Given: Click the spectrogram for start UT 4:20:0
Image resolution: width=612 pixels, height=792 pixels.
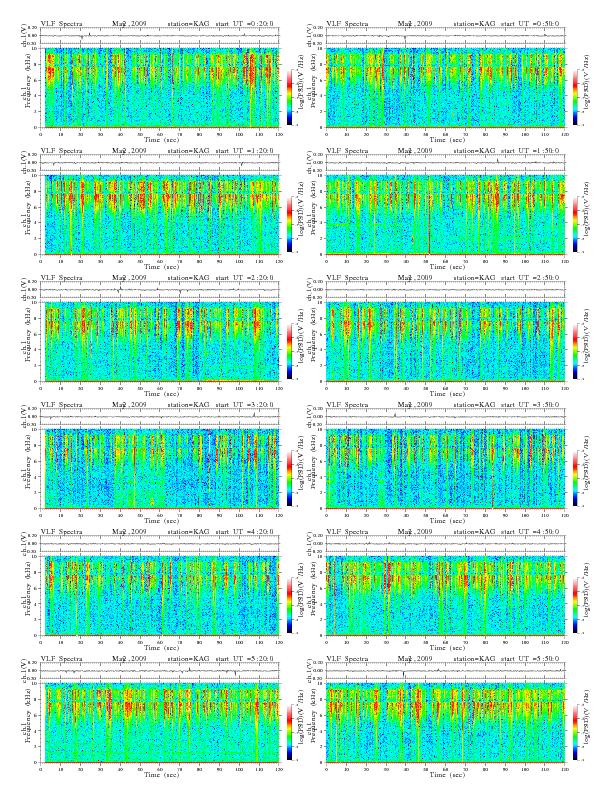Looking at the screenshot, I should tap(160, 596).
